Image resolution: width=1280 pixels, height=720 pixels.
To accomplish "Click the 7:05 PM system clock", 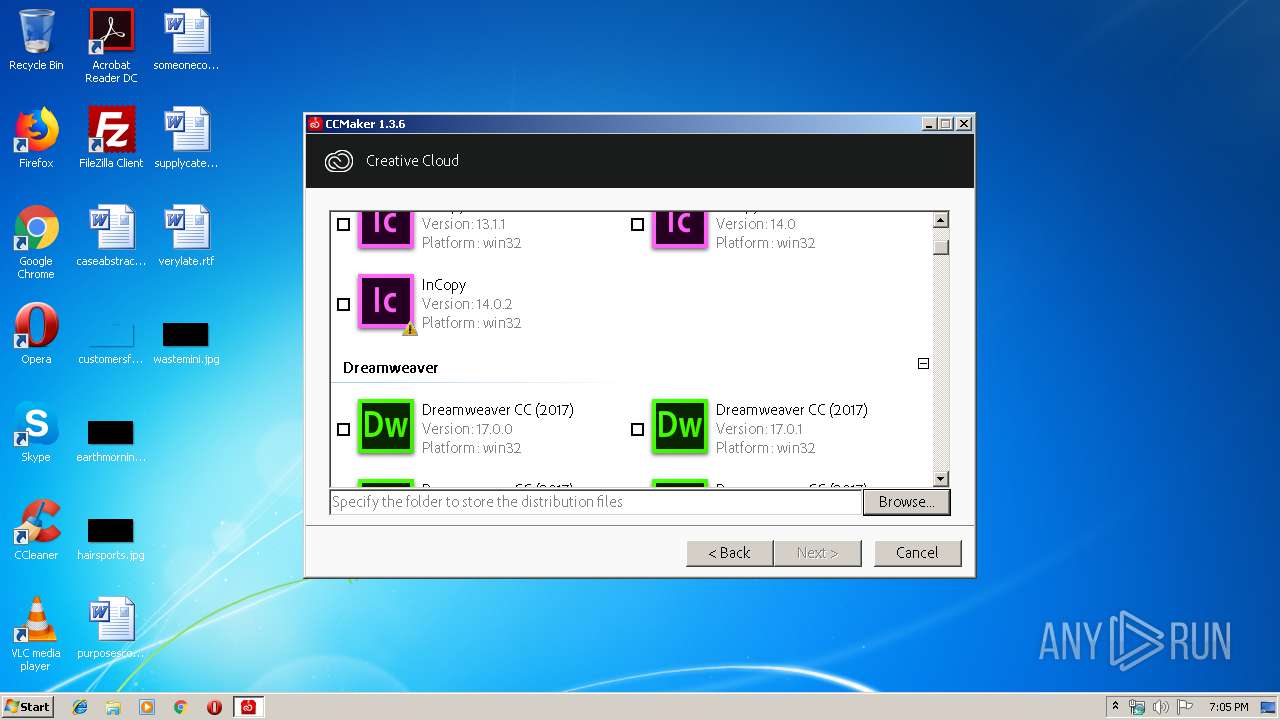I will [1228, 707].
